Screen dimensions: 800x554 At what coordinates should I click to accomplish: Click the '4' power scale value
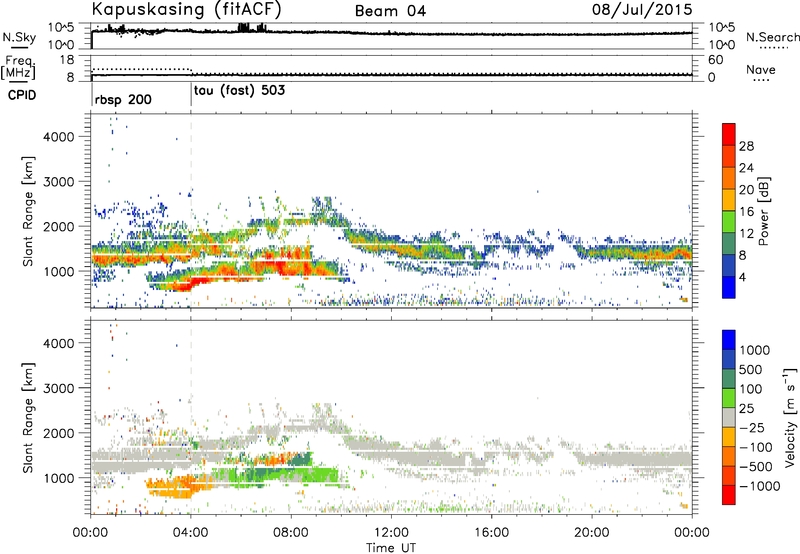[x=742, y=278]
